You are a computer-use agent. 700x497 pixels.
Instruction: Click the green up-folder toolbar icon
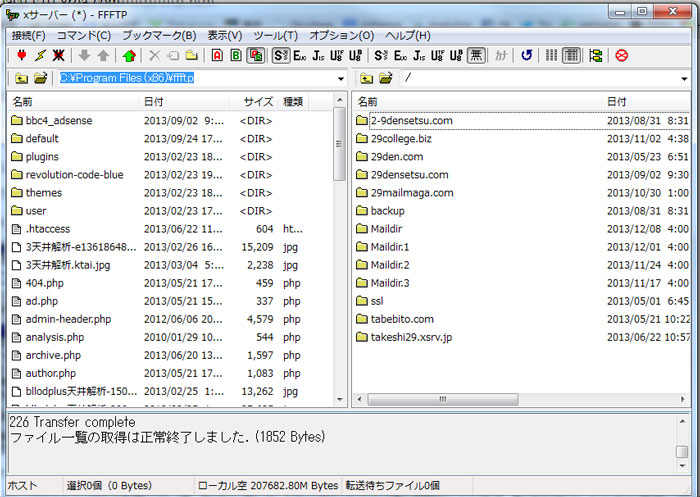point(129,56)
